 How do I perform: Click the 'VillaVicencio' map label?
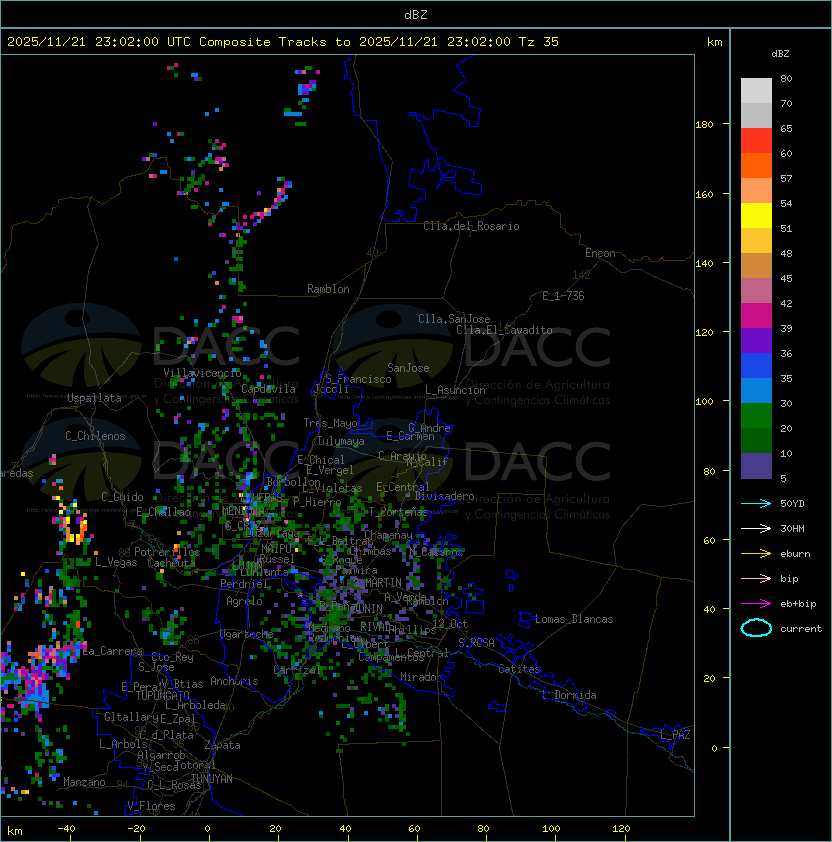pyautogui.click(x=202, y=373)
